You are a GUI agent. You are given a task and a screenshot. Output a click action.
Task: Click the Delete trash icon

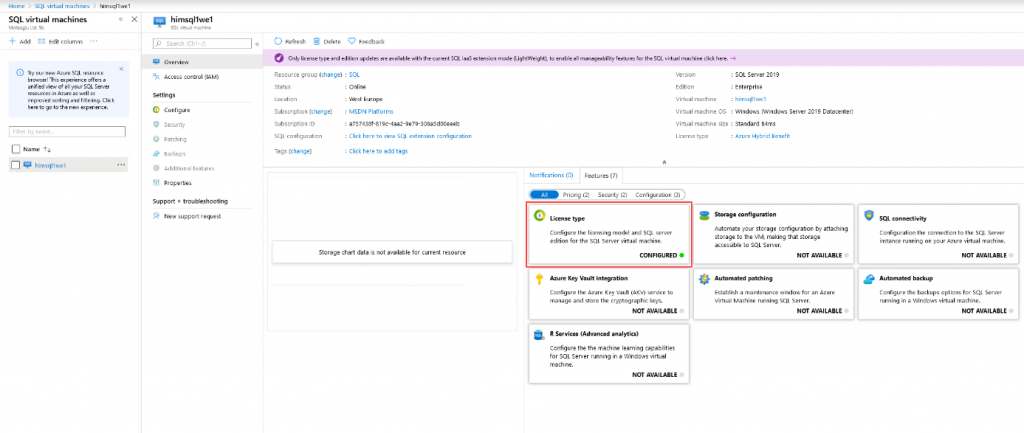[x=317, y=41]
